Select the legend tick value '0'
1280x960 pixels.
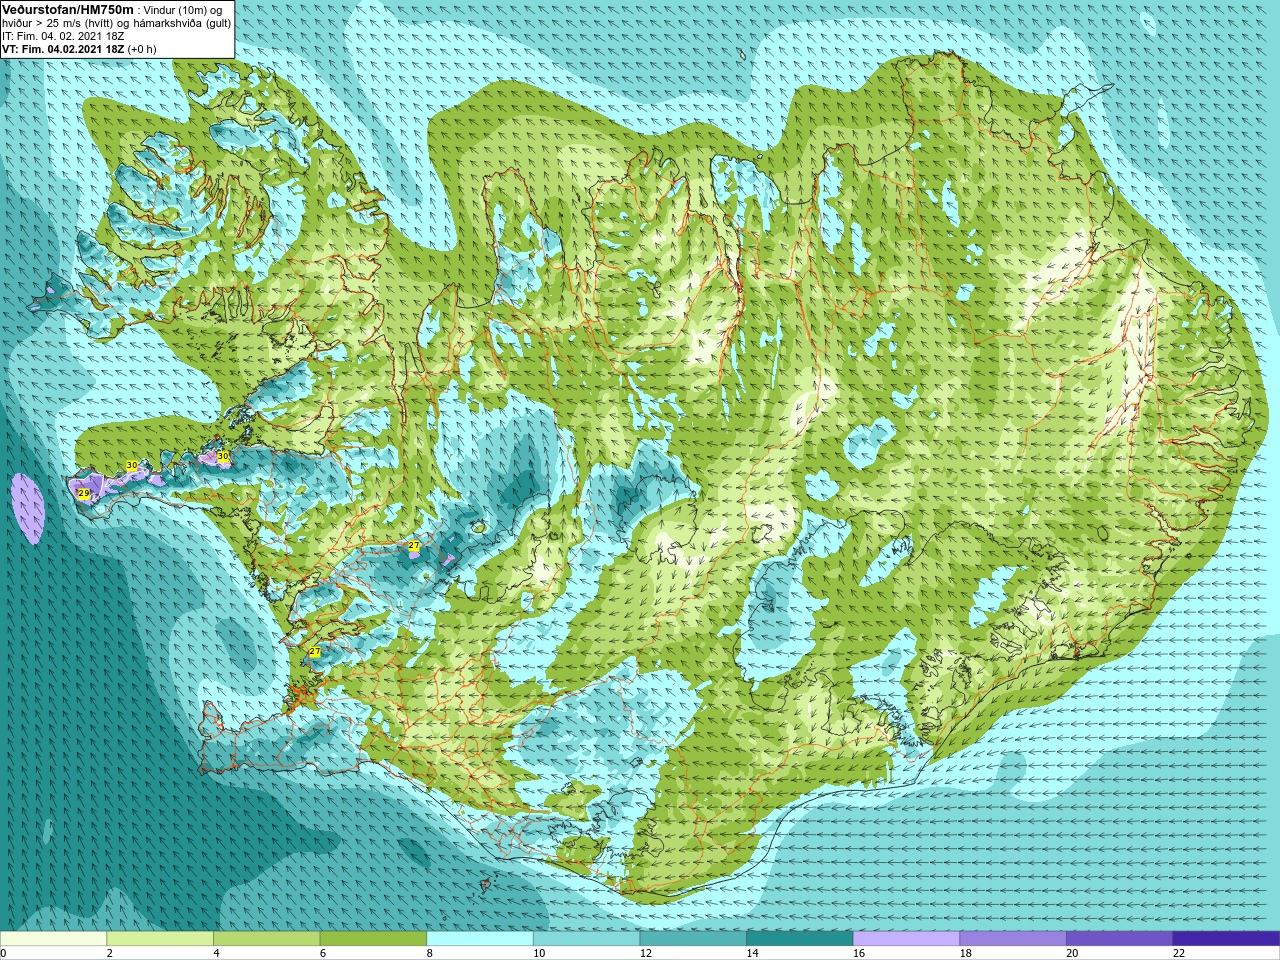pyautogui.click(x=3, y=953)
